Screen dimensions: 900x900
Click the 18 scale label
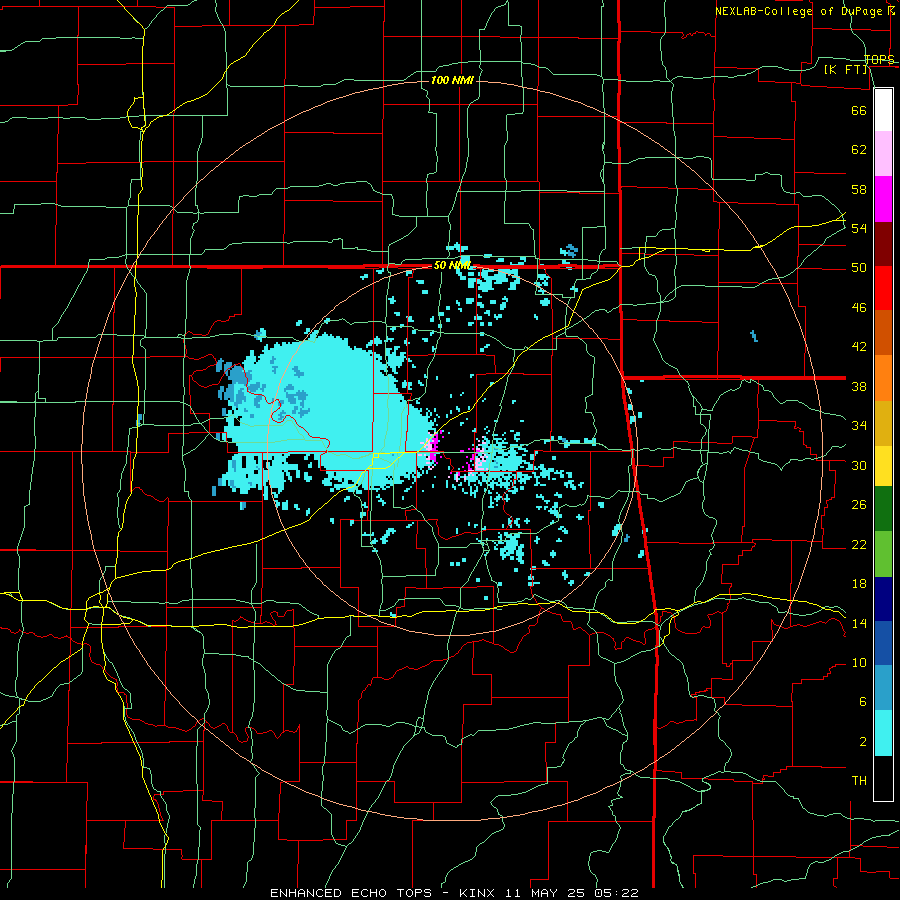pos(859,584)
